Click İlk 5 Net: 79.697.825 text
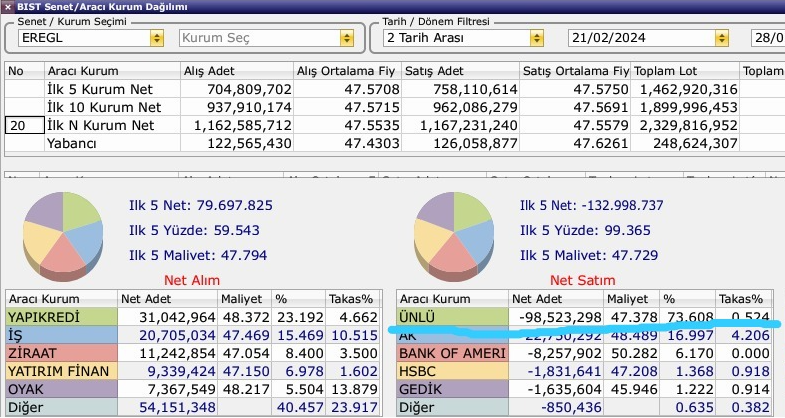Screen dimensions: 785x418 201,205
